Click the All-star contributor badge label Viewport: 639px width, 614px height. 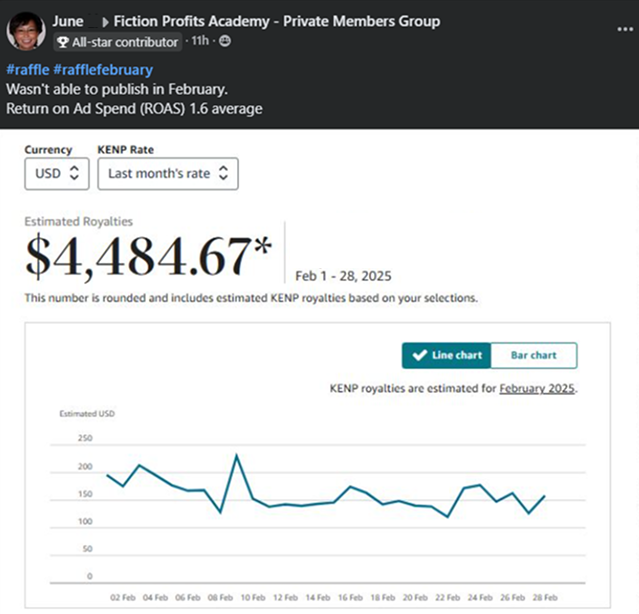point(125,42)
